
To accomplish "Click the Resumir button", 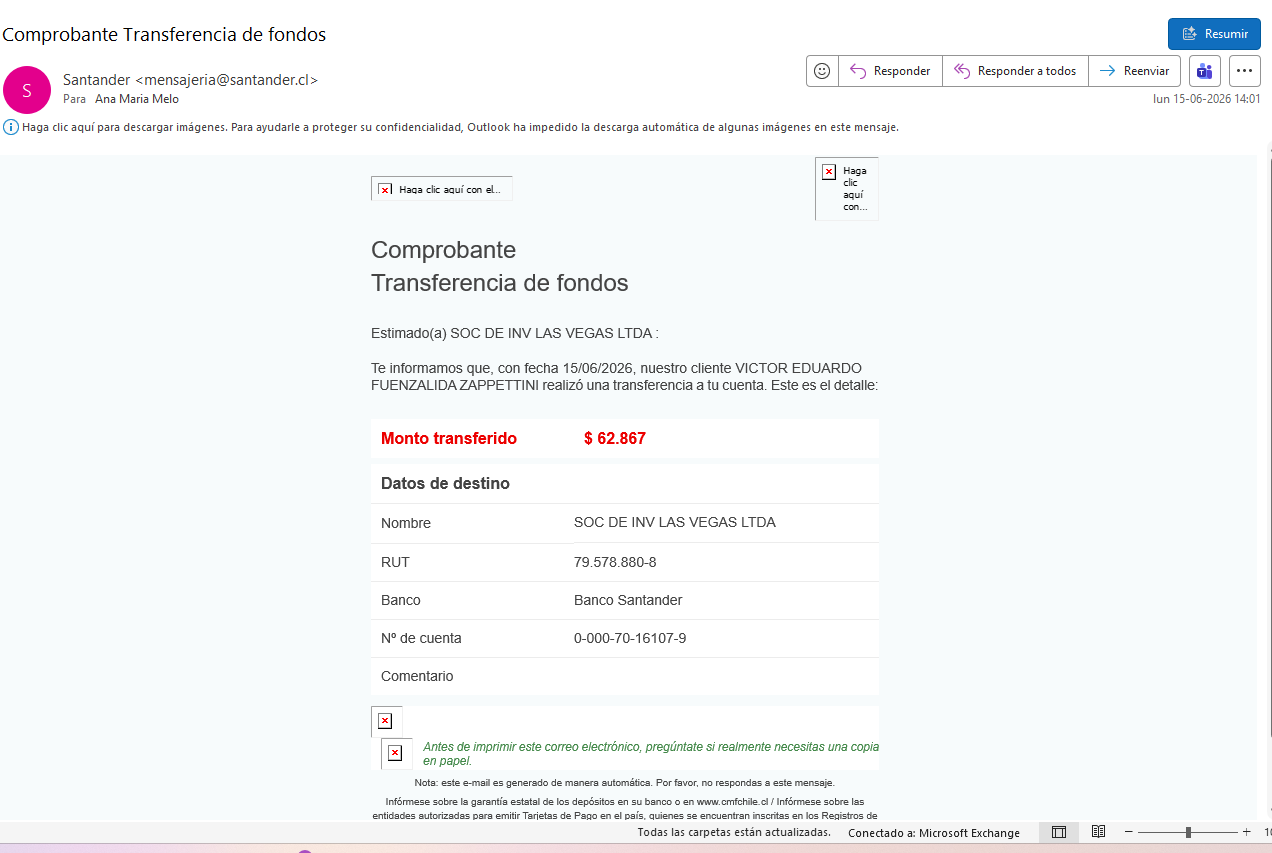I will 1214,34.
